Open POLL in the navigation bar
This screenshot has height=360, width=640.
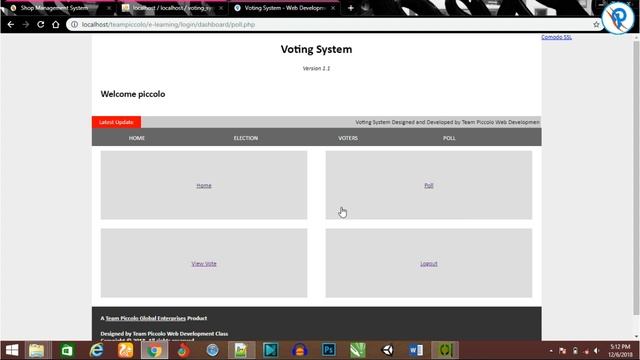[x=449, y=138]
